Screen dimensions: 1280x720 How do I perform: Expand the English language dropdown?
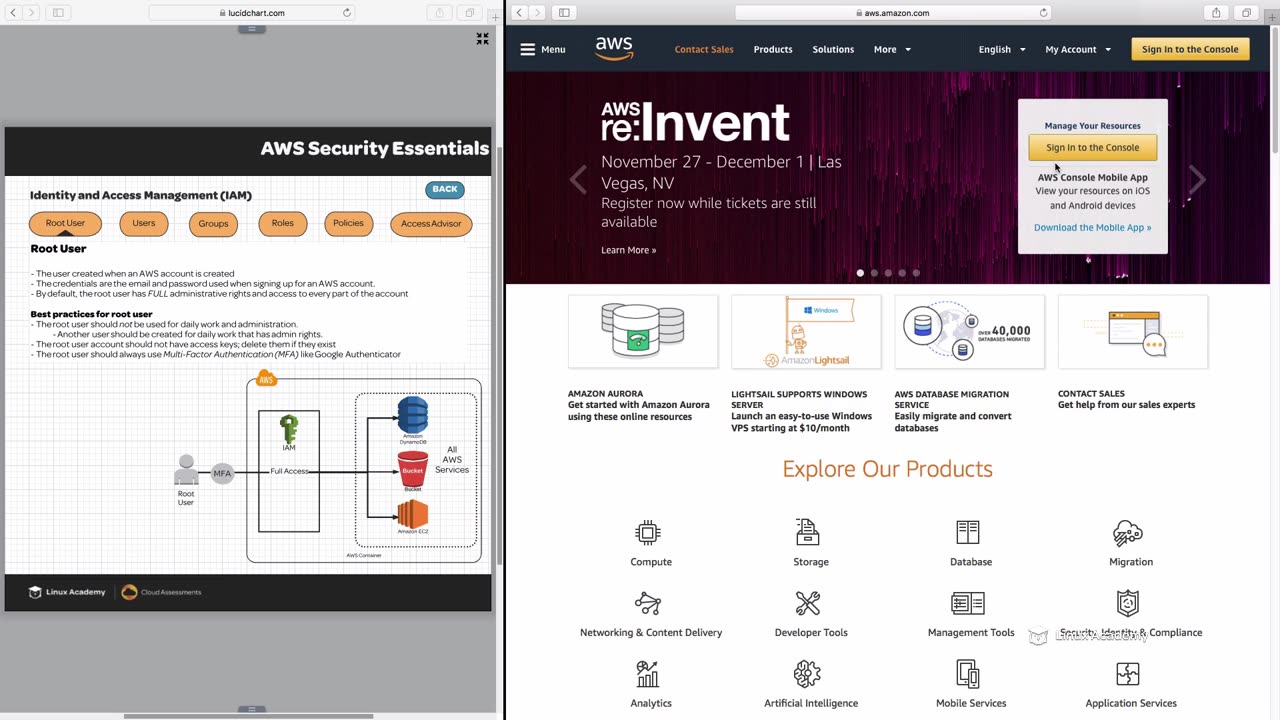[1001, 49]
